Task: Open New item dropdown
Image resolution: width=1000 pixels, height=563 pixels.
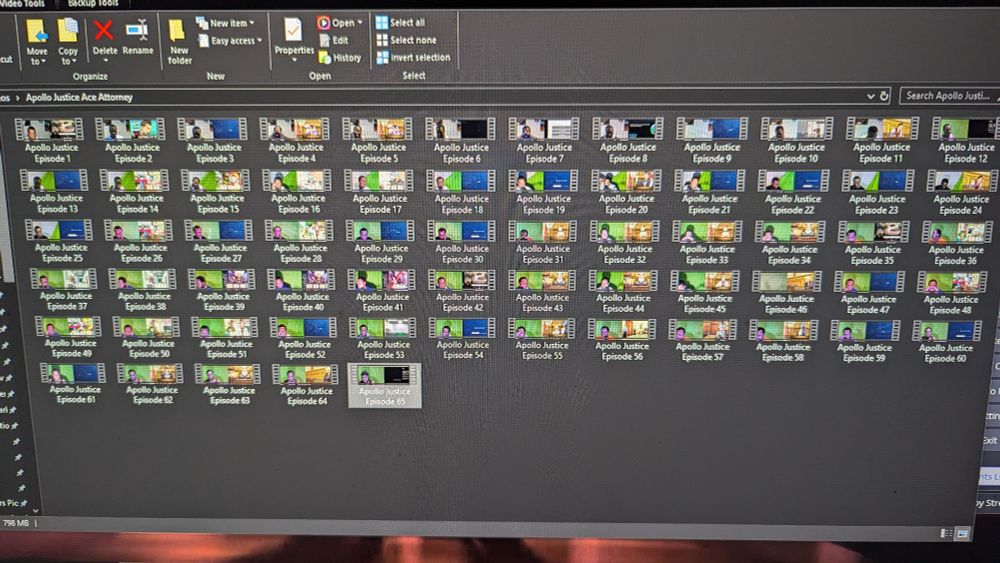Action: [225, 23]
